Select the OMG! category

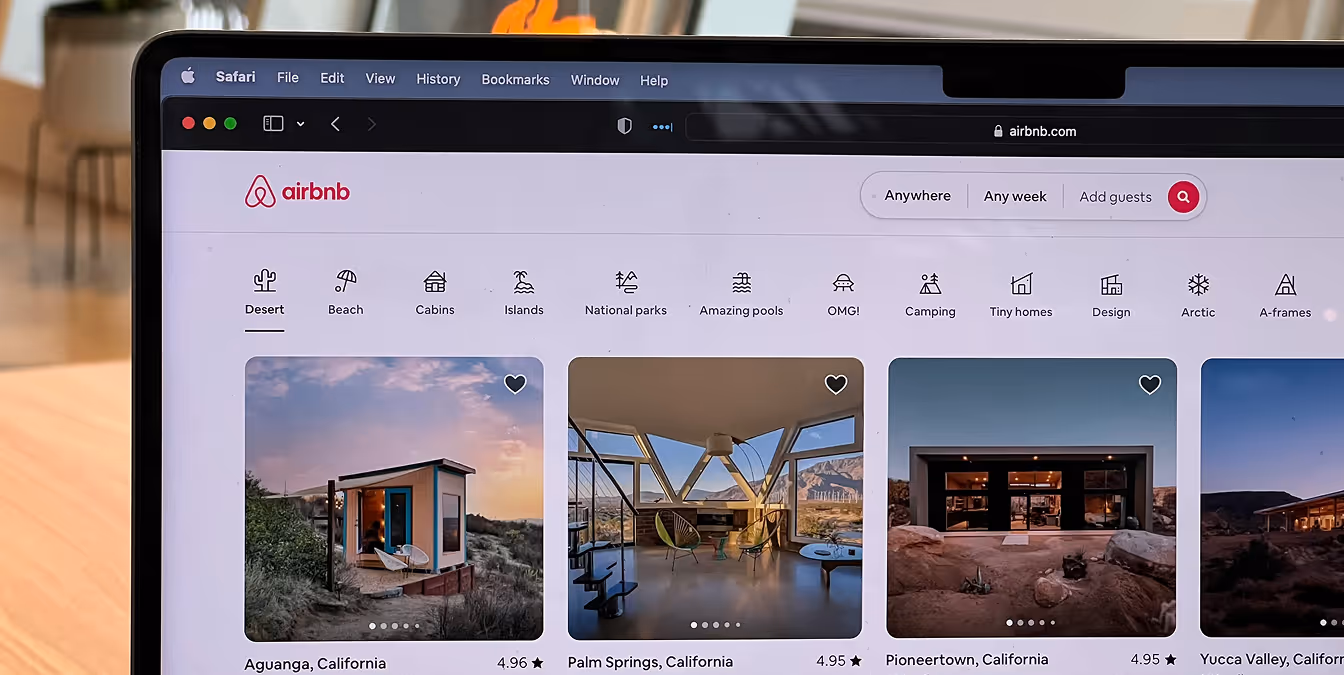click(x=843, y=294)
